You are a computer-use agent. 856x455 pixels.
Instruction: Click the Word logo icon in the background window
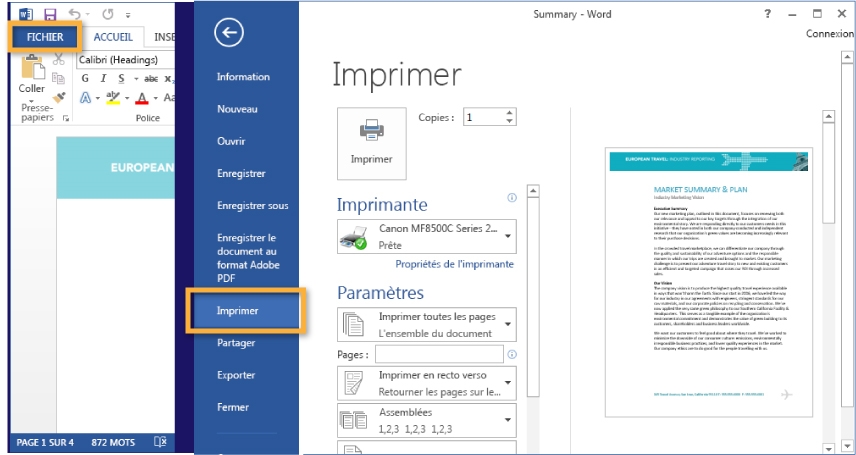click(x=26, y=14)
